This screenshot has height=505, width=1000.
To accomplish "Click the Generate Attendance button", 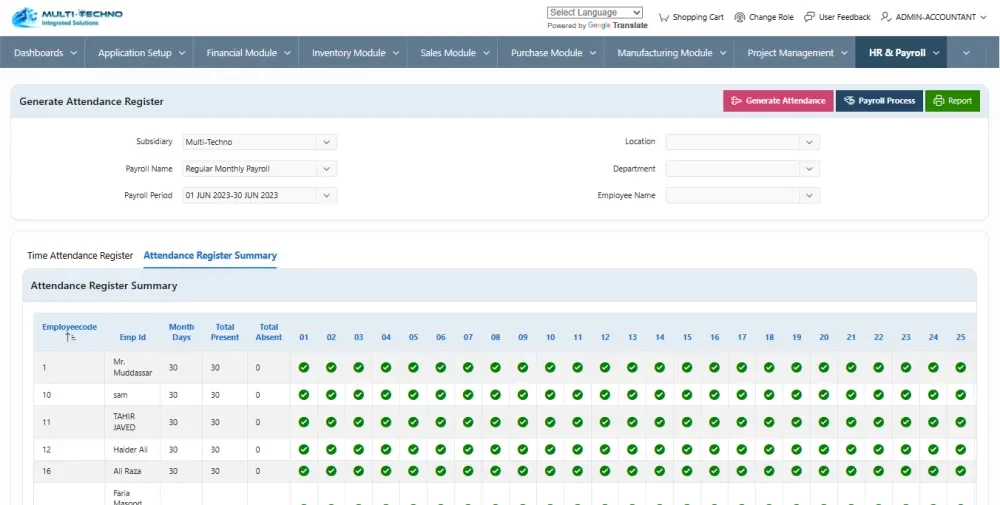I will [x=778, y=101].
